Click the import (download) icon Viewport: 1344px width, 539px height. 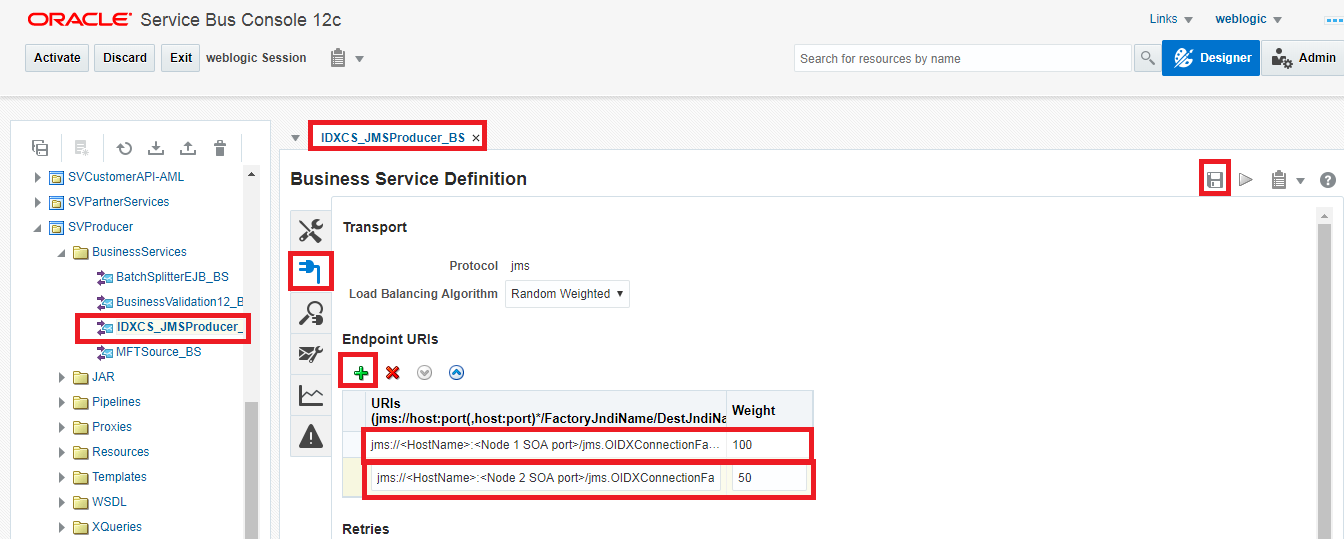156,148
